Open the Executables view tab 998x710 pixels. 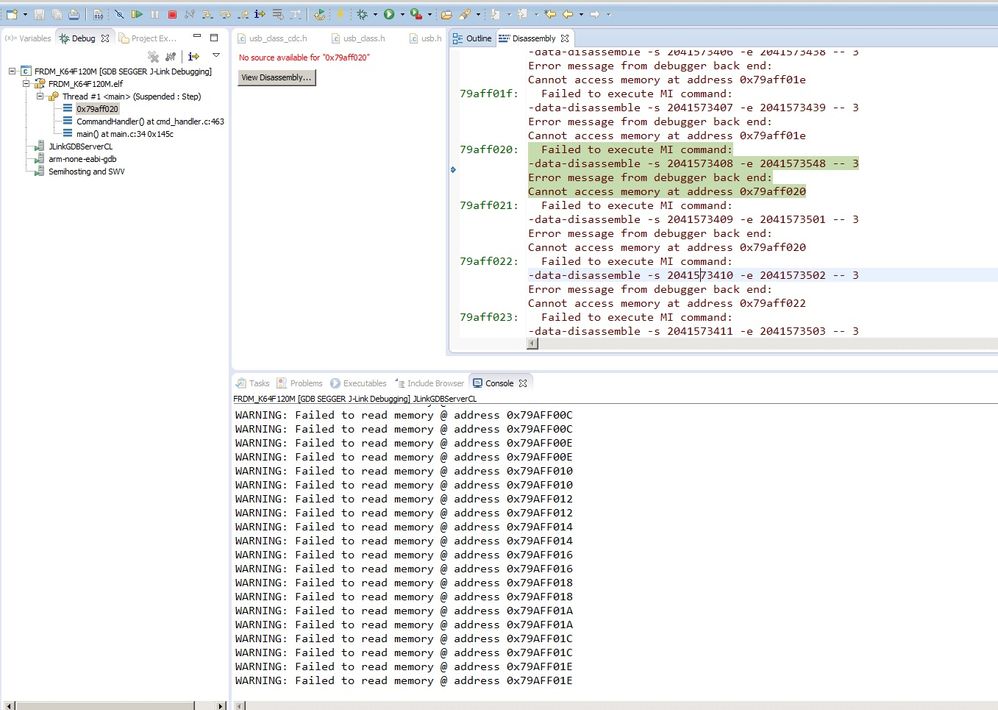pos(358,383)
